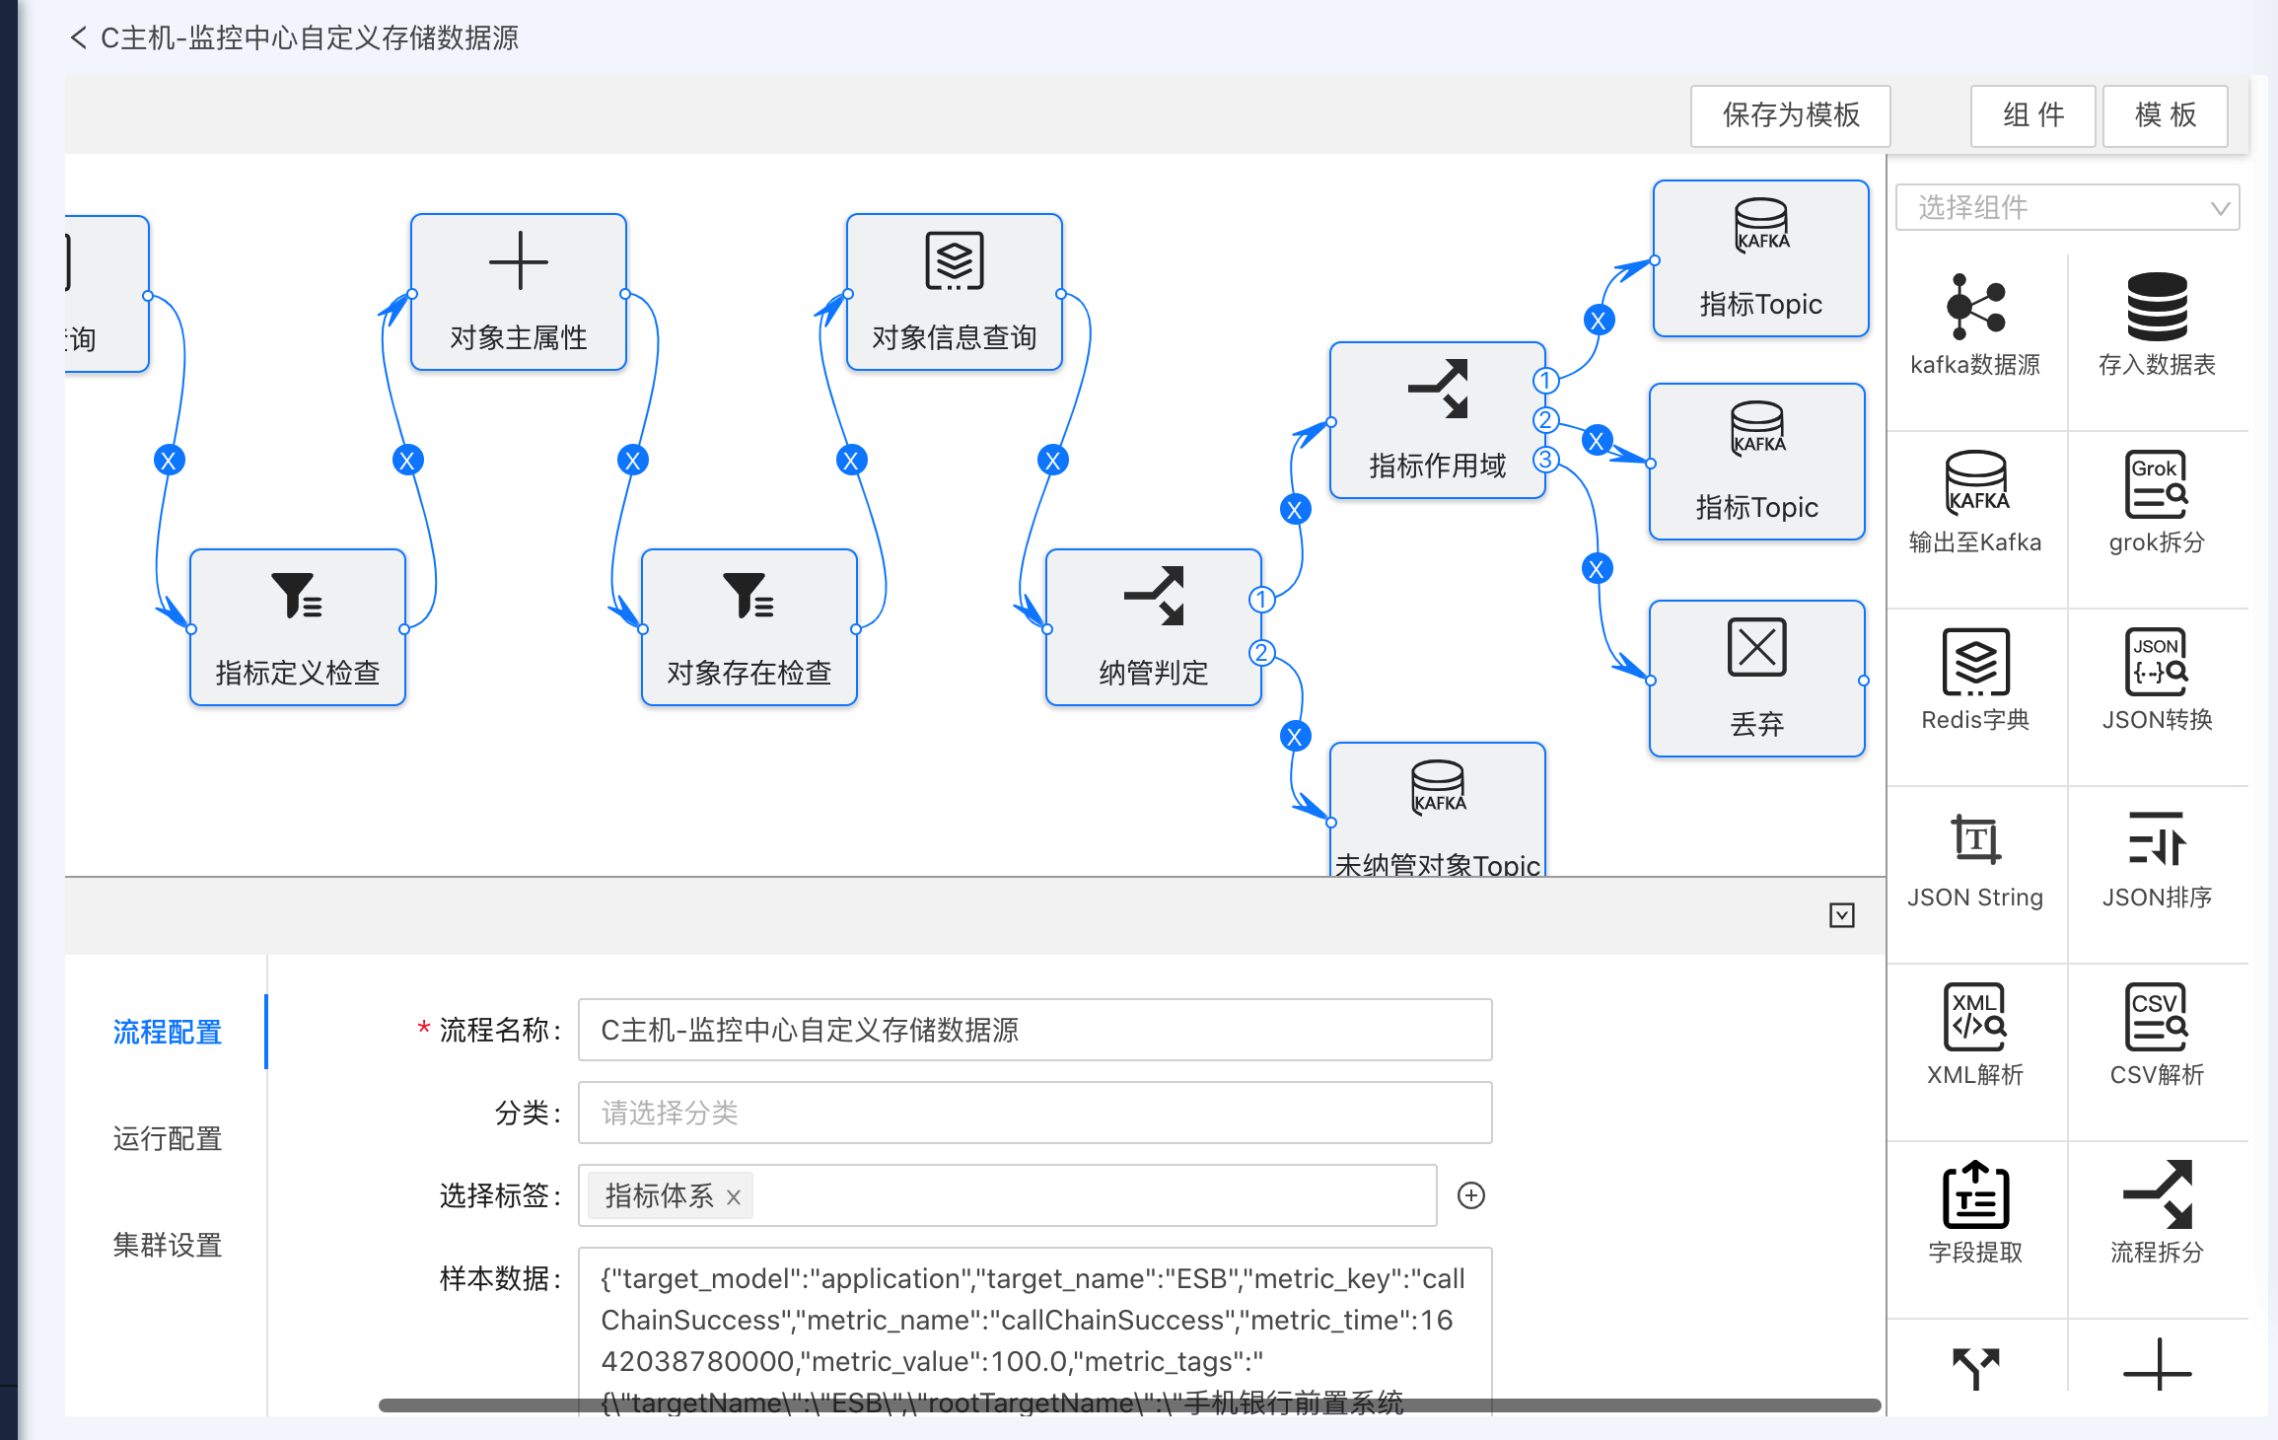Screen dimensions: 2278x1440
Task: Choose the Redis字典 component icon
Action: pyautogui.click(x=1975, y=662)
